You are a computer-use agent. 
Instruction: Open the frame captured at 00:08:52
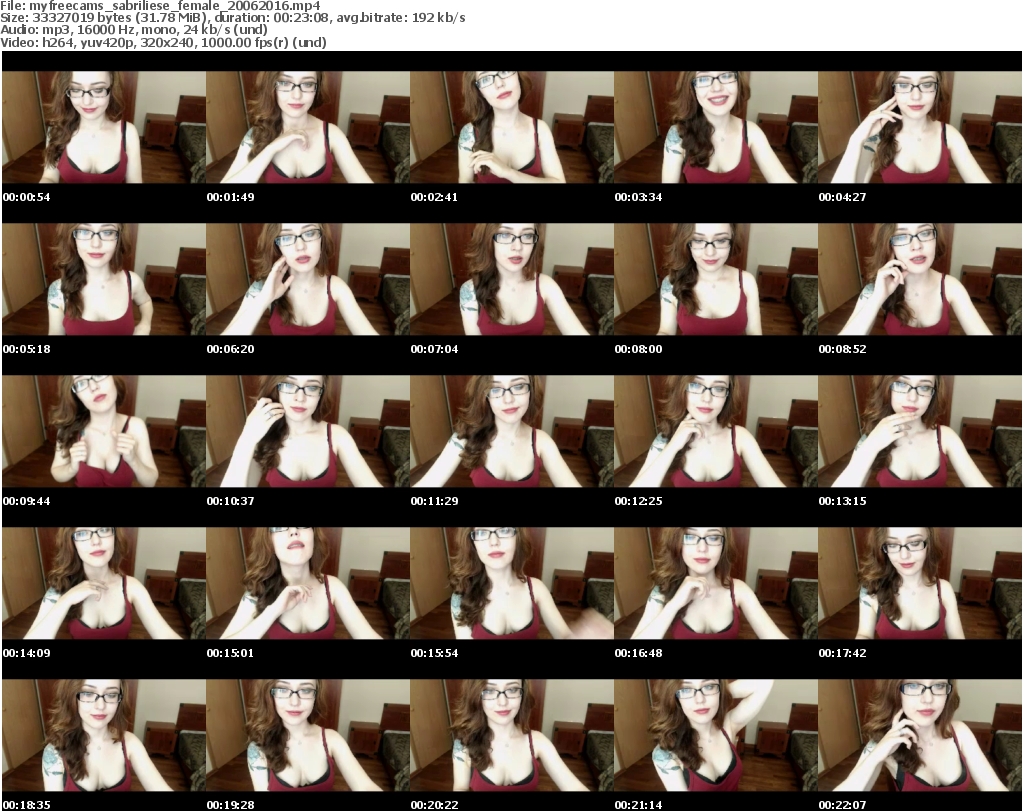[x=920, y=279]
